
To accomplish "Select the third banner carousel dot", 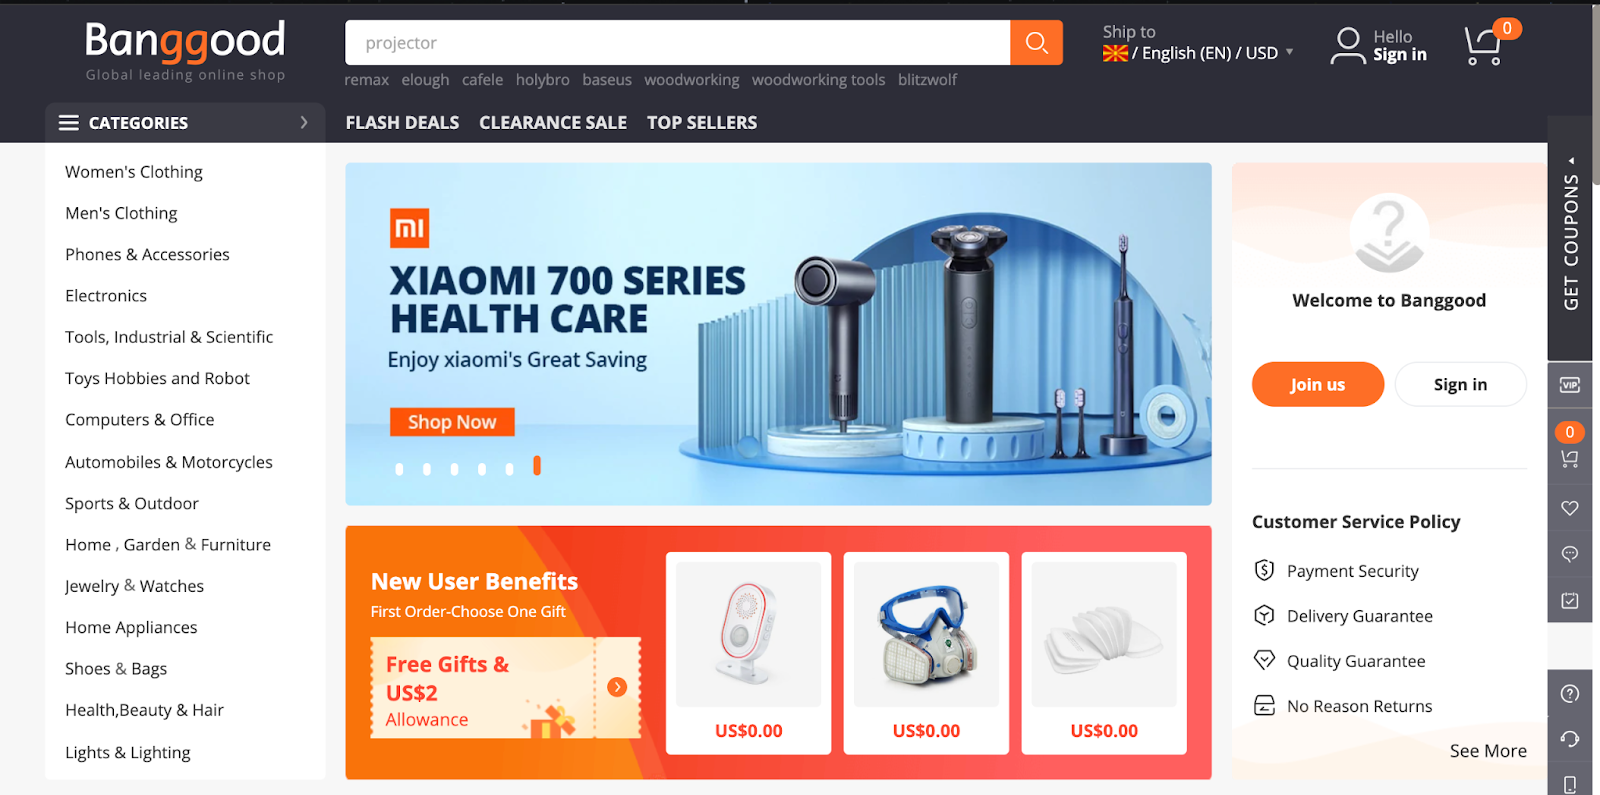I will click(454, 469).
